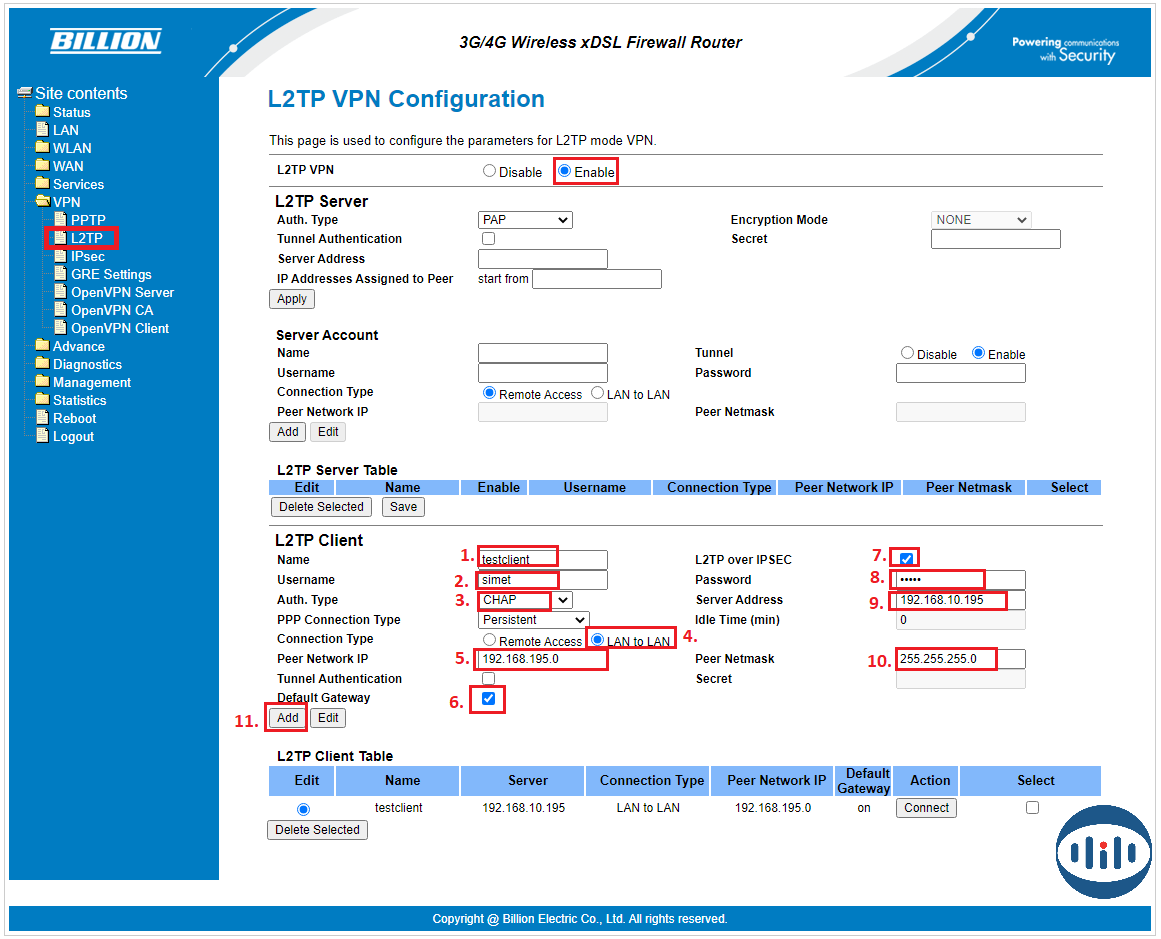This screenshot has height=939, width=1161.
Task: Click the Connect button for testclient
Action: coord(926,808)
